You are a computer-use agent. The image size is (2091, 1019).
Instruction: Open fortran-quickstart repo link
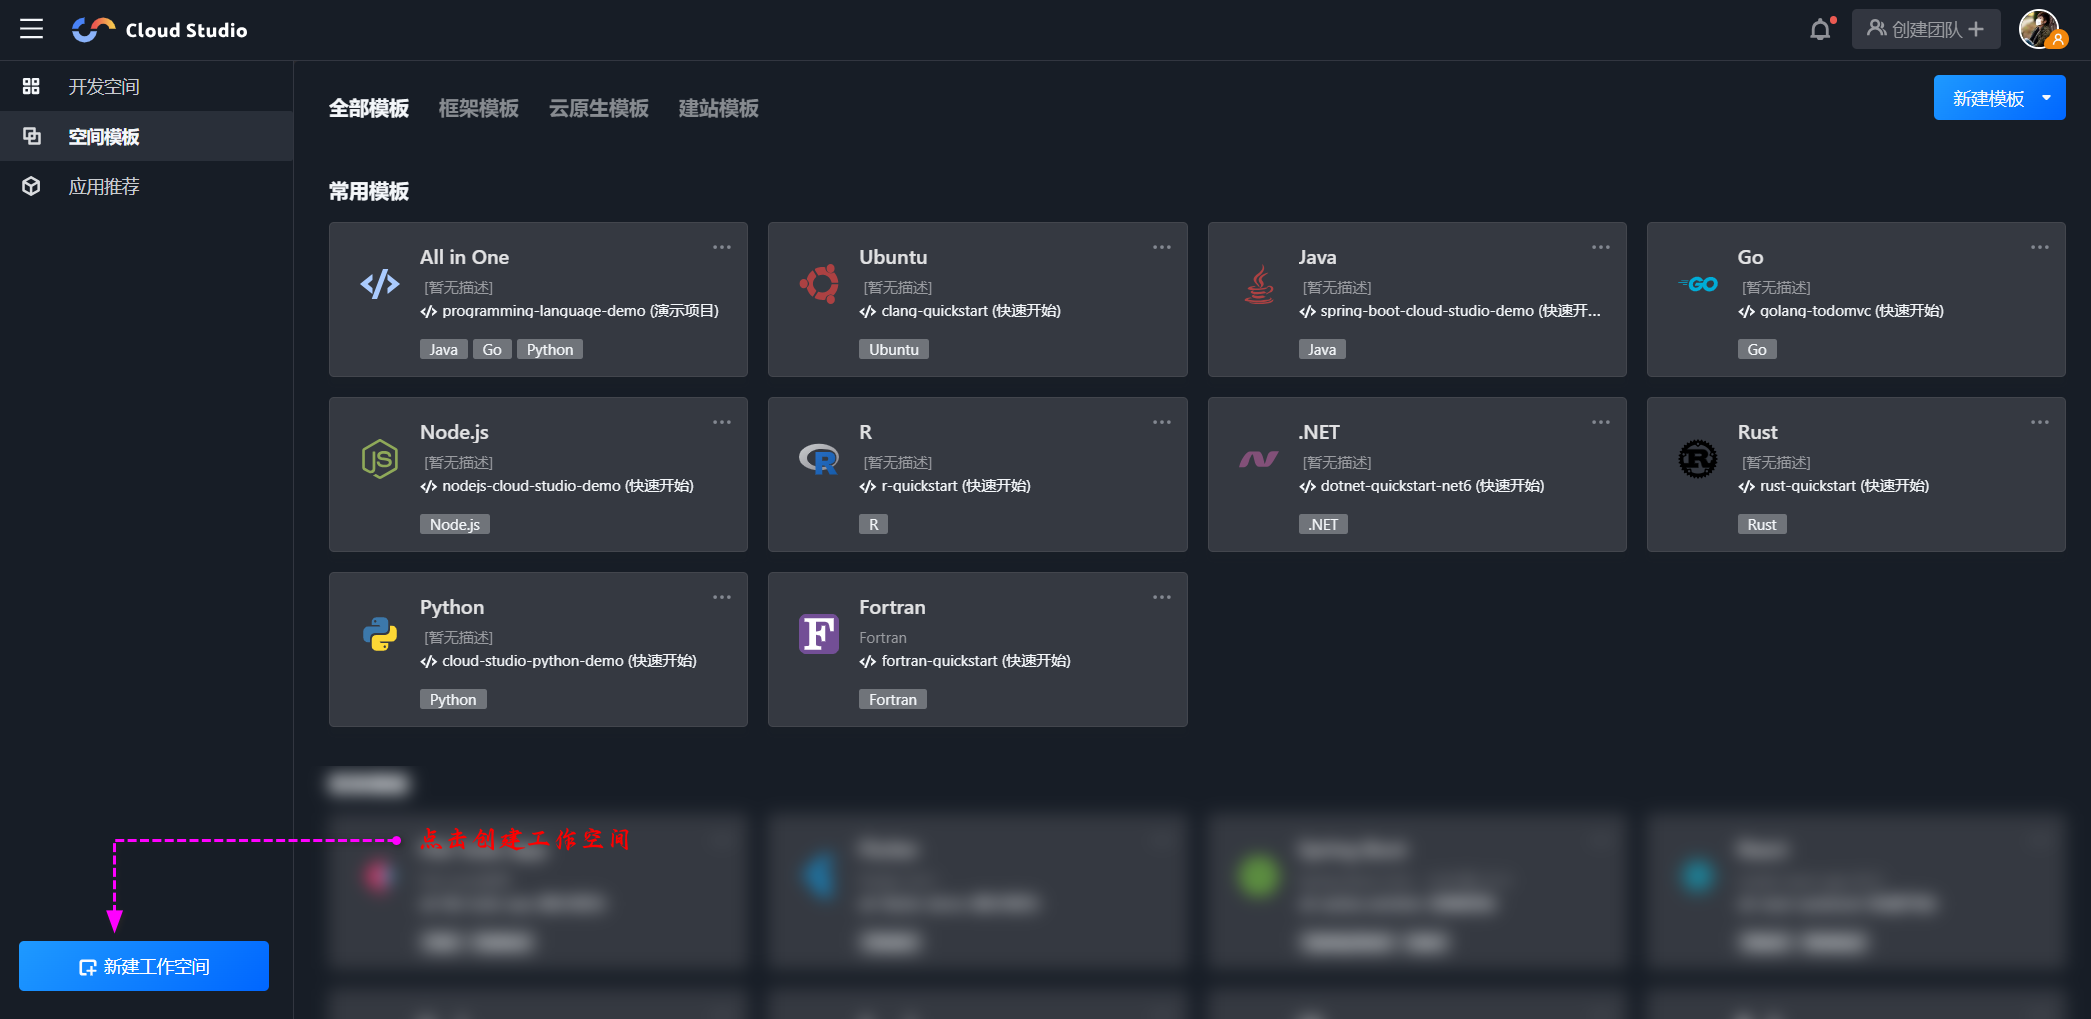[965, 661]
